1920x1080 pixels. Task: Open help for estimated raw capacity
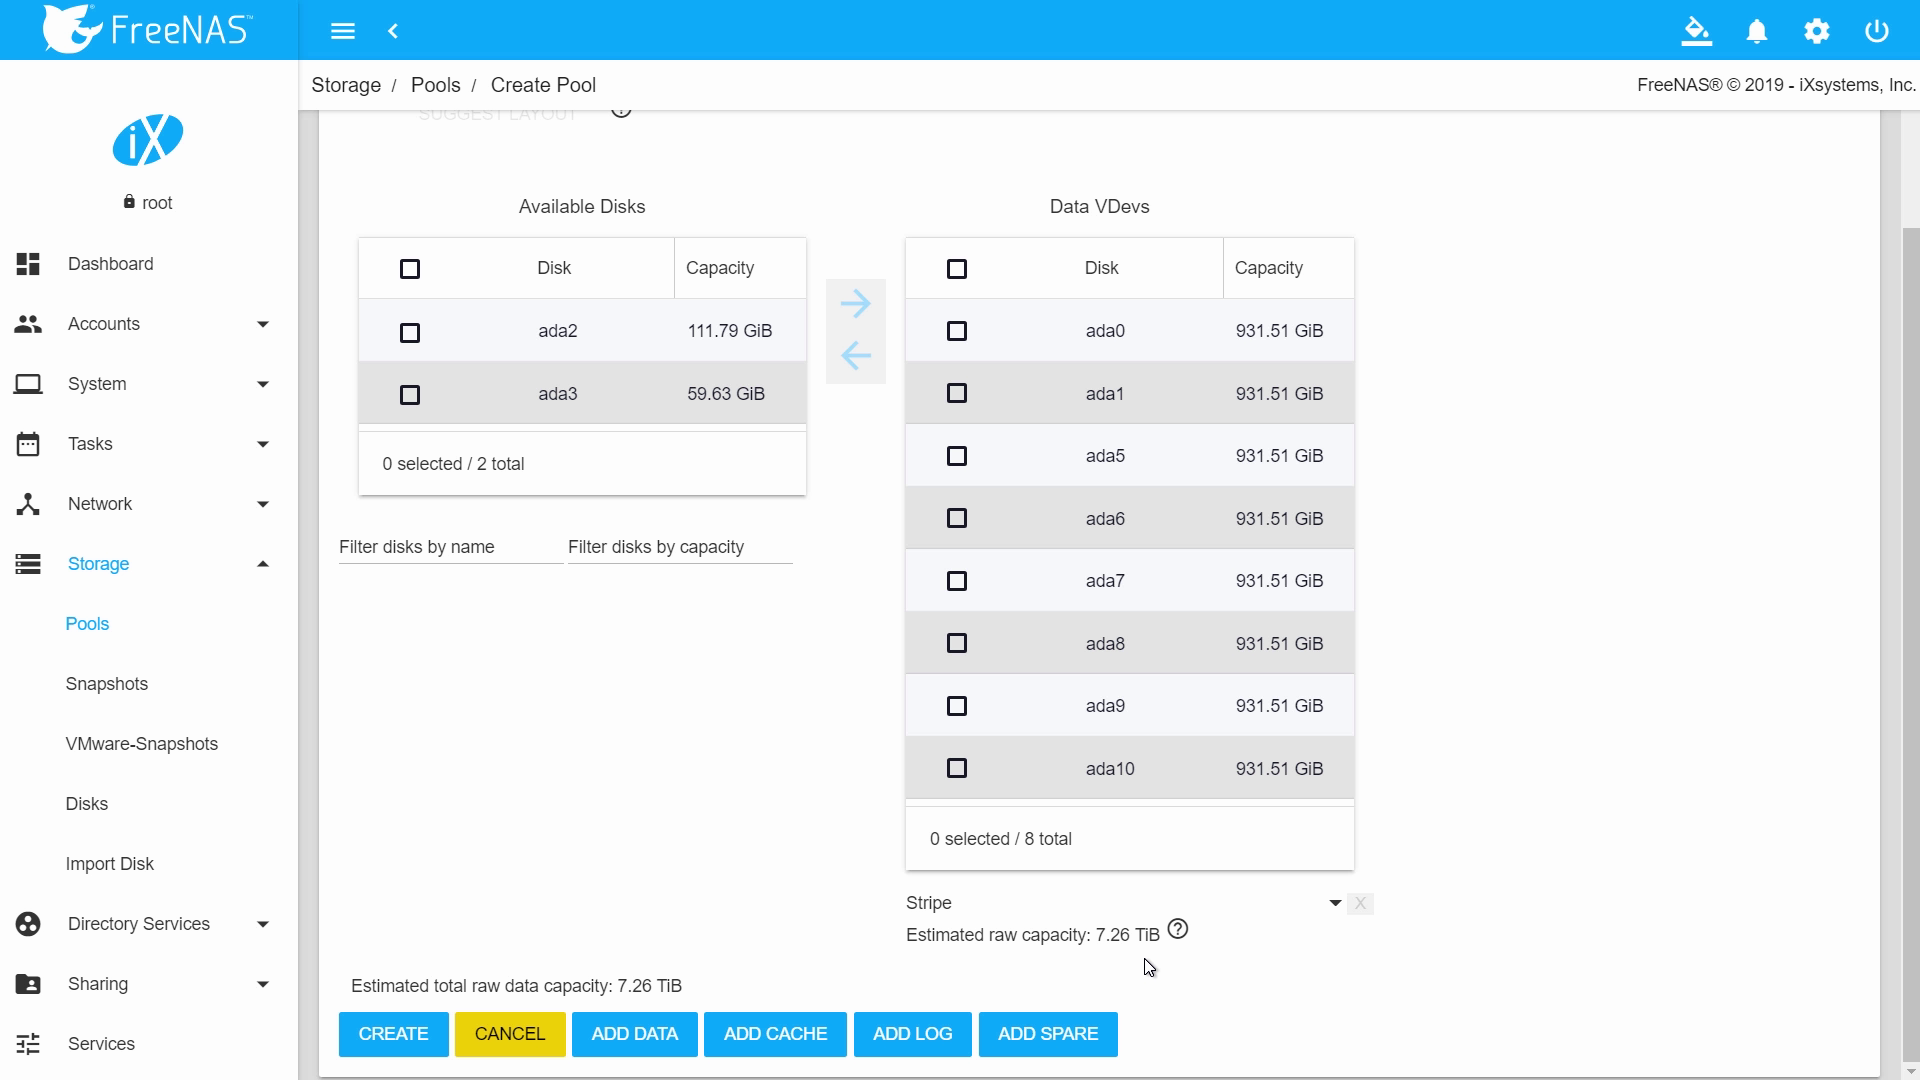point(1178,929)
